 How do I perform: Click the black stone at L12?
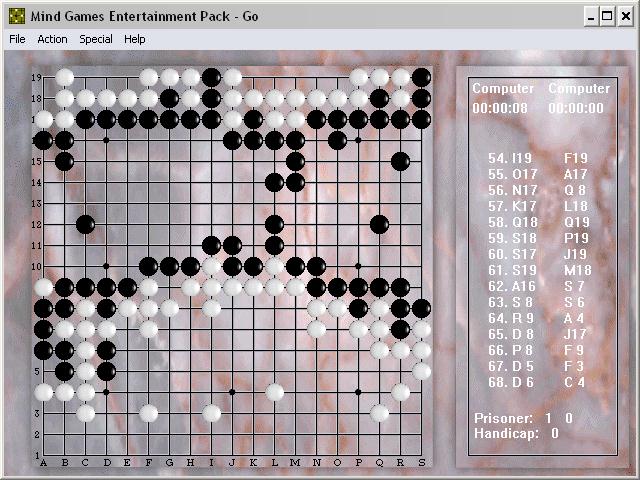pos(274,224)
